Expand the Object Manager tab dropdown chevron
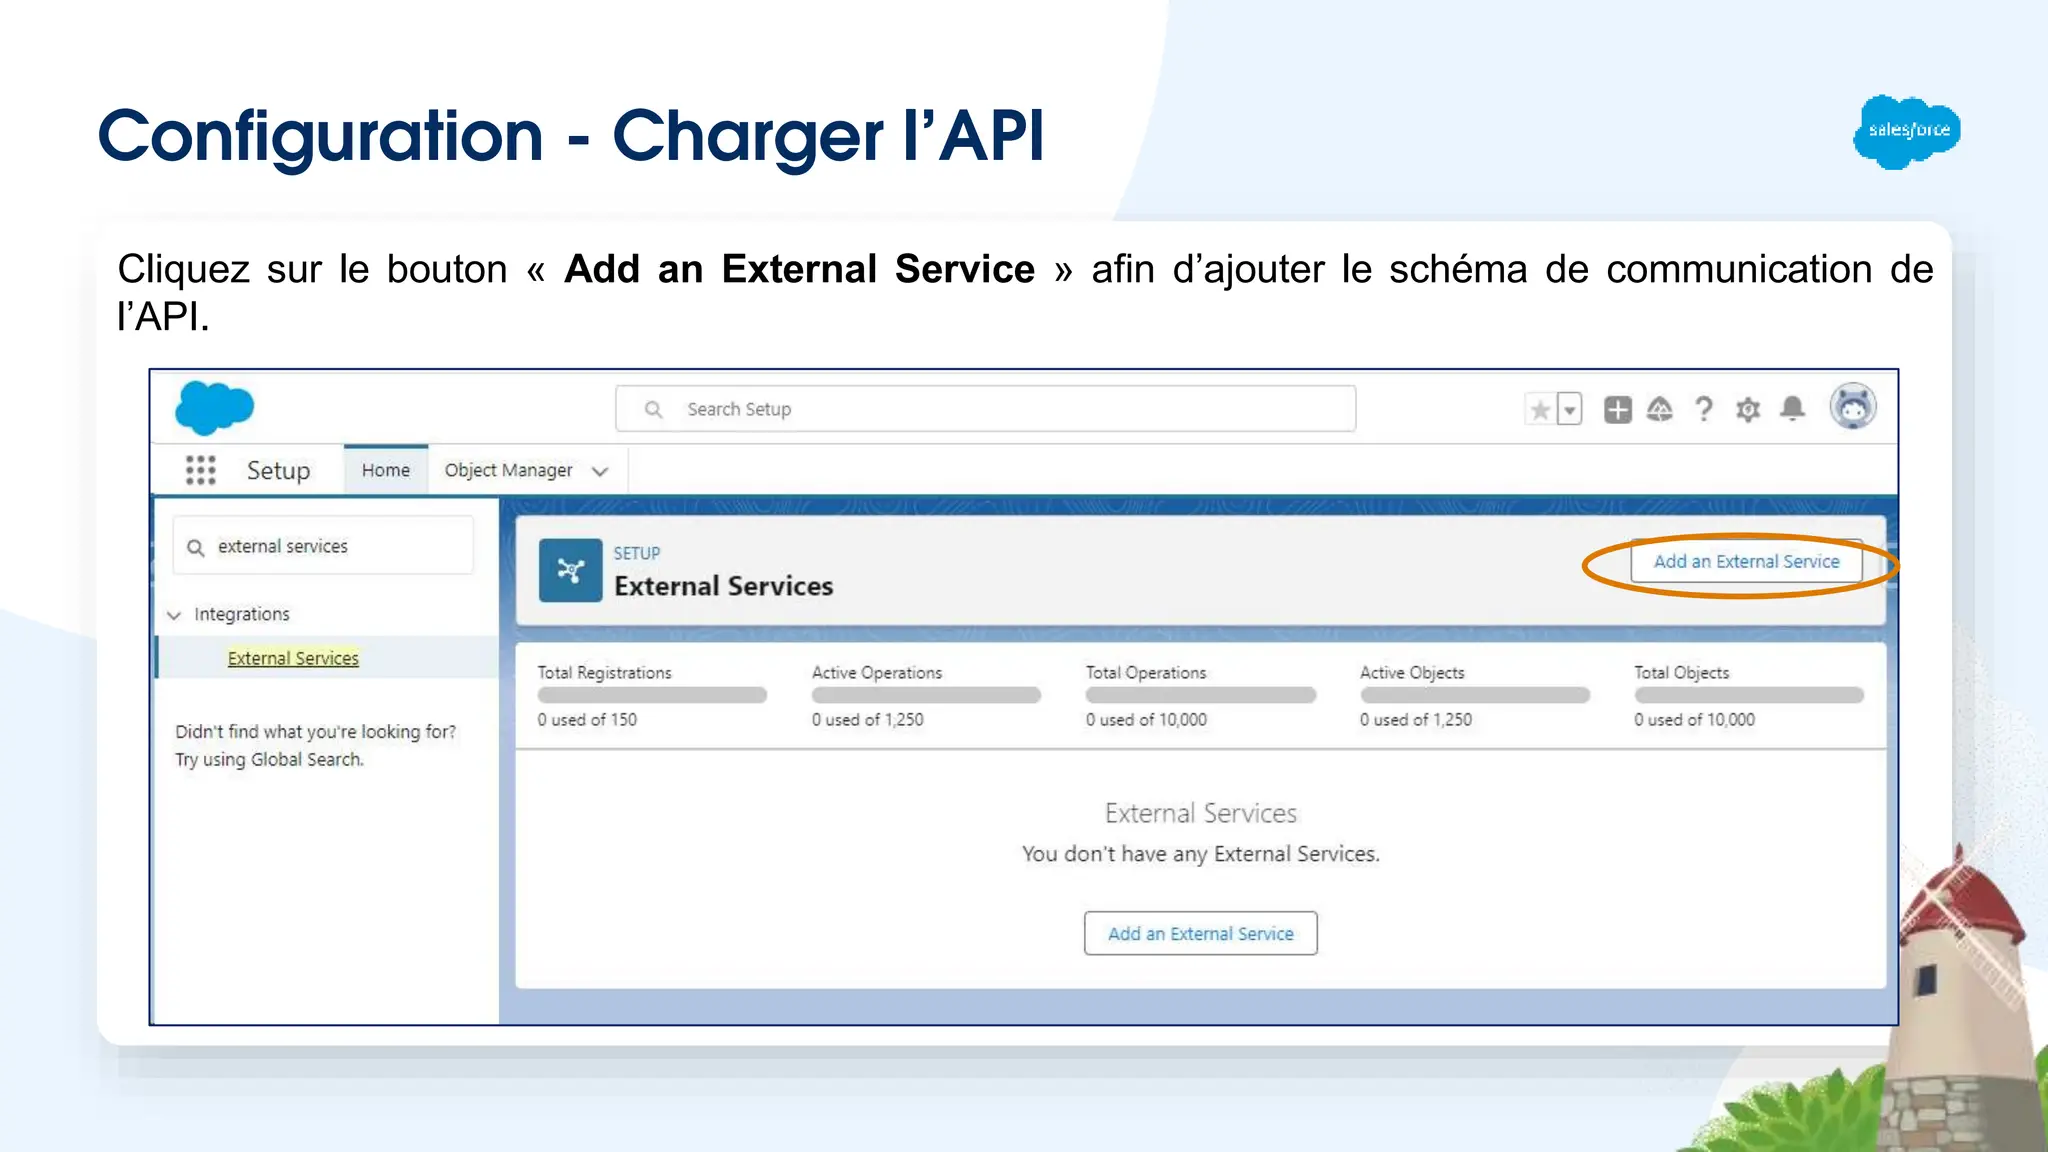The height and width of the screenshot is (1152, 2048). (x=600, y=471)
